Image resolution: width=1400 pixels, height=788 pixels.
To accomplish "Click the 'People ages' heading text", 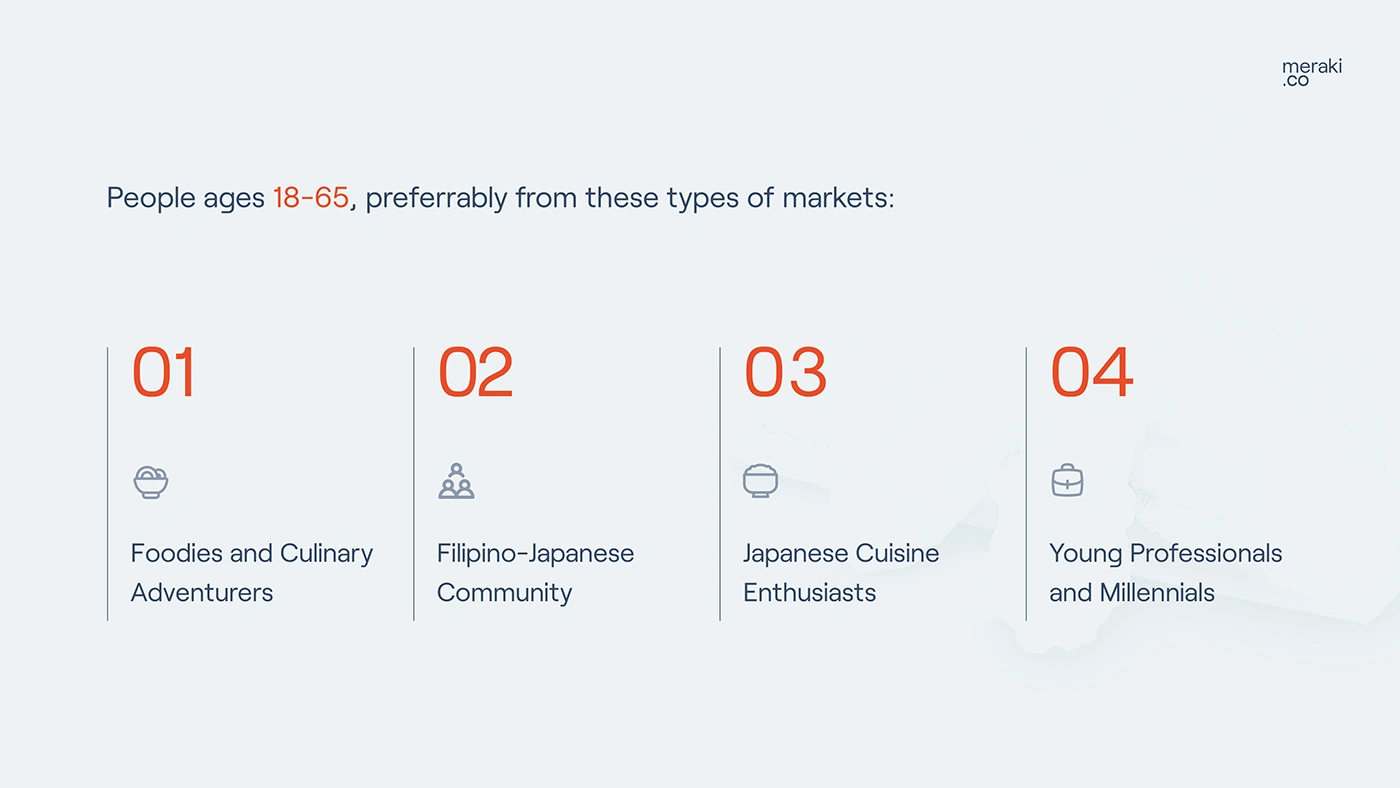I will click(186, 198).
